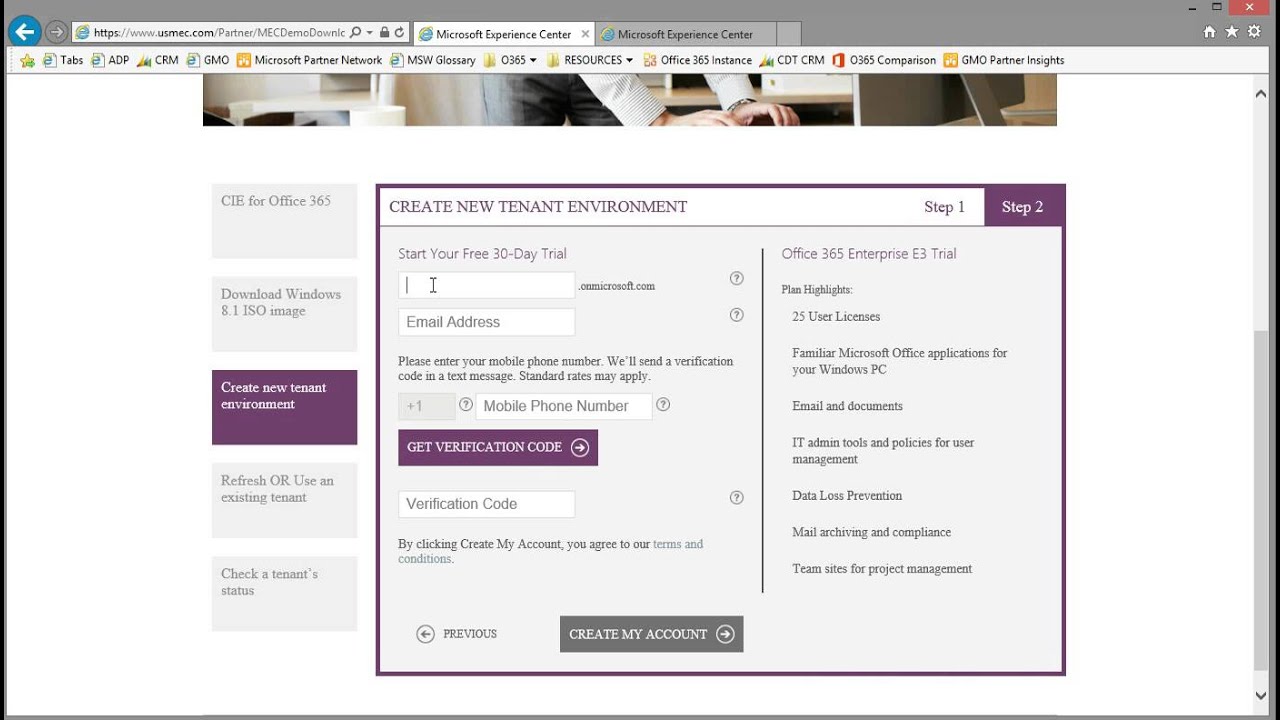The width and height of the screenshot is (1280, 720).
Task: Click GET VERIFICATION CODE button
Action: click(498, 447)
